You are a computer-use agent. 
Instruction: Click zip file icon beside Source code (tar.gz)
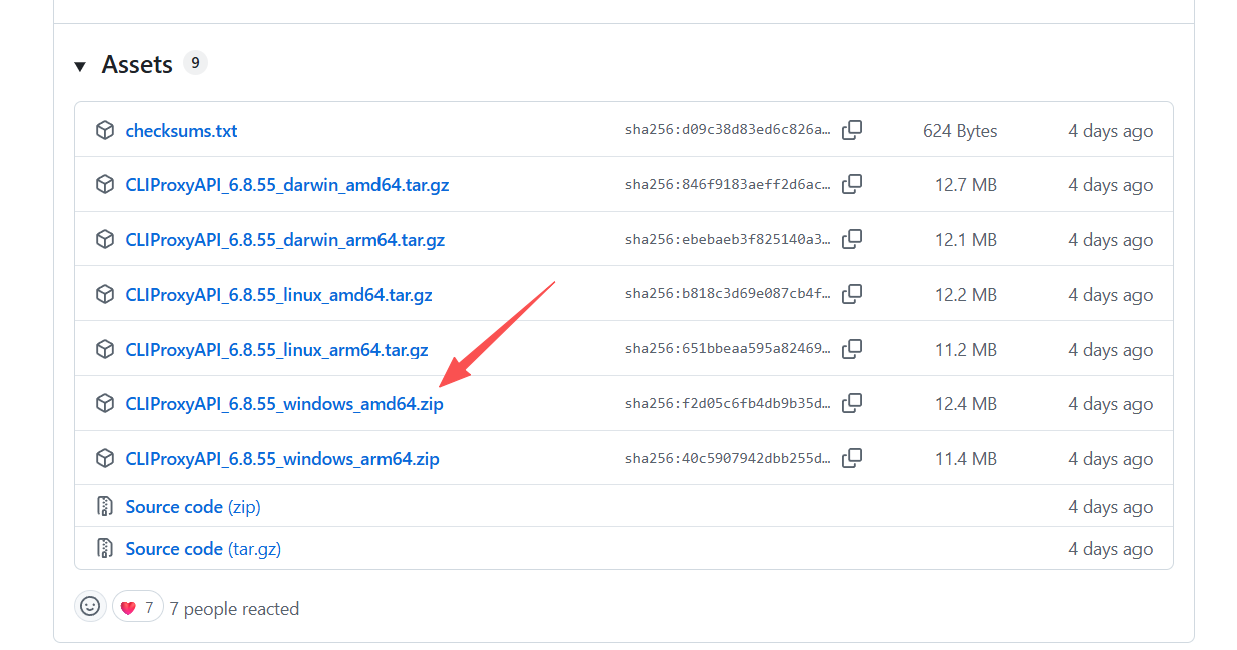point(105,548)
